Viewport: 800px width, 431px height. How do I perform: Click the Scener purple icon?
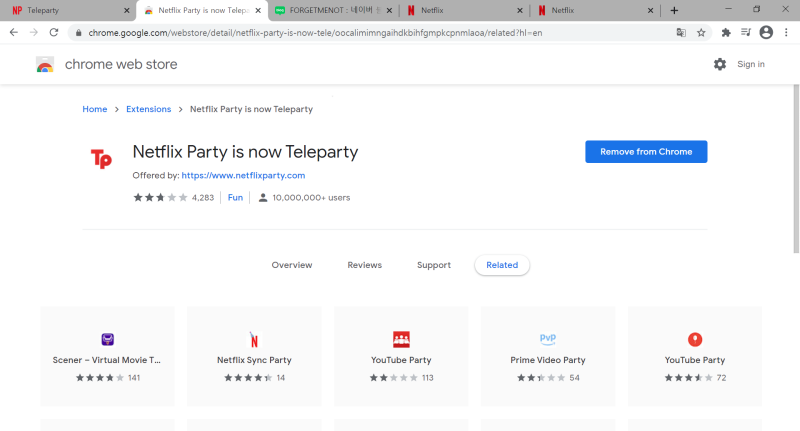click(107, 339)
